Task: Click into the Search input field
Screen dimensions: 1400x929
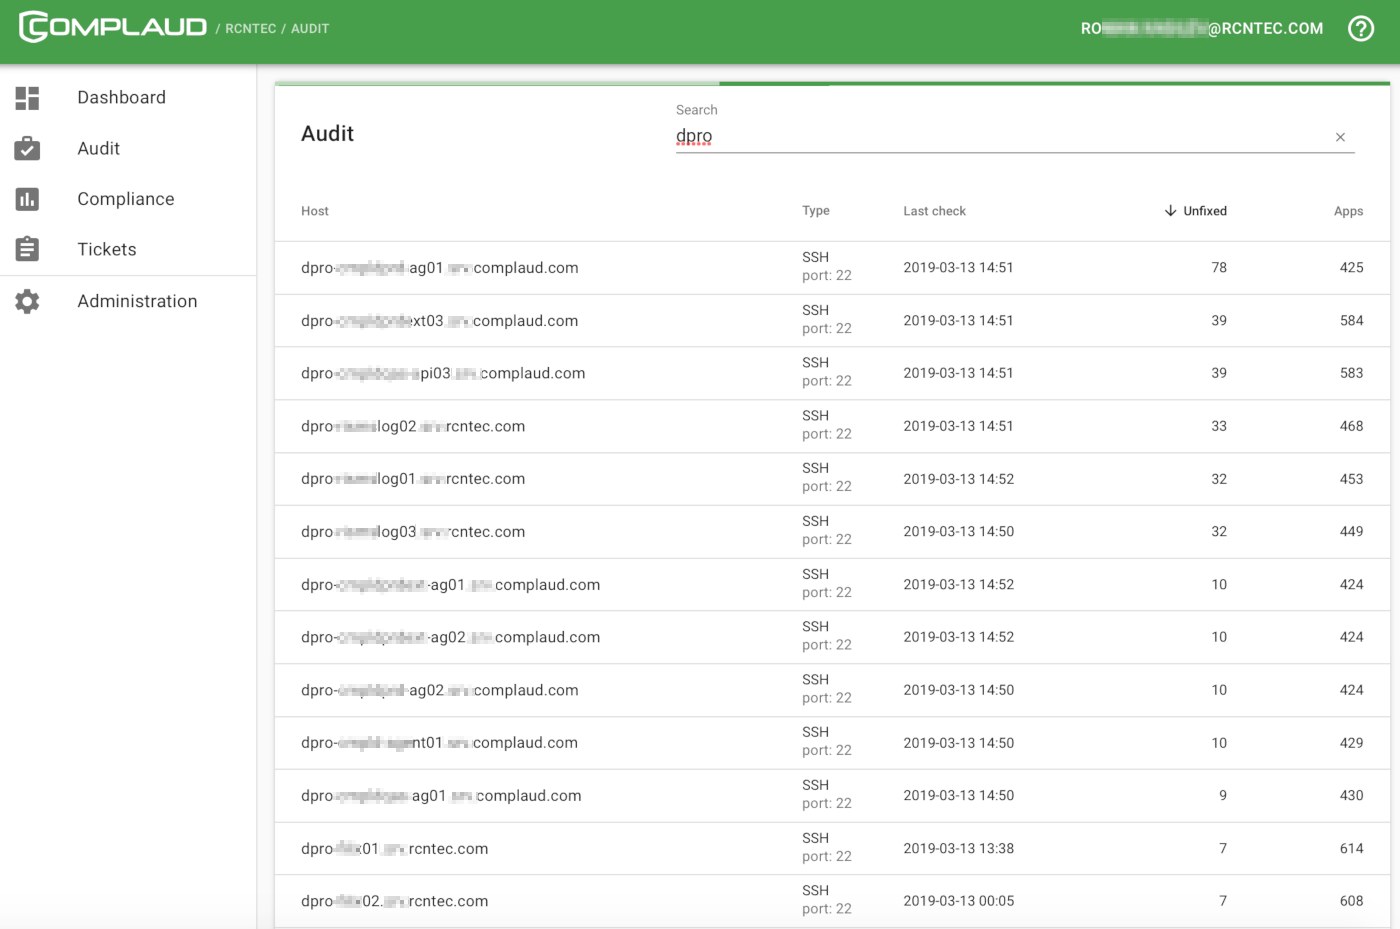Action: [x=1000, y=137]
